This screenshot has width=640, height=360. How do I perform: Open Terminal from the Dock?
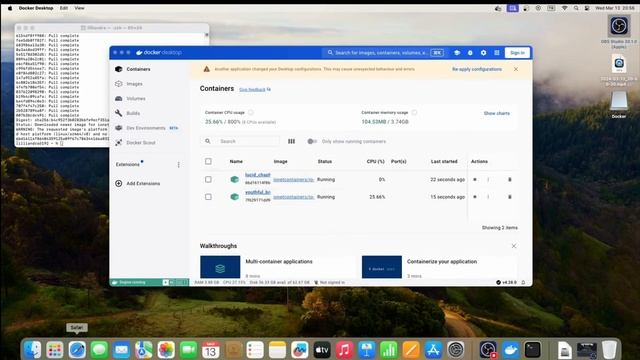[x=533, y=350]
